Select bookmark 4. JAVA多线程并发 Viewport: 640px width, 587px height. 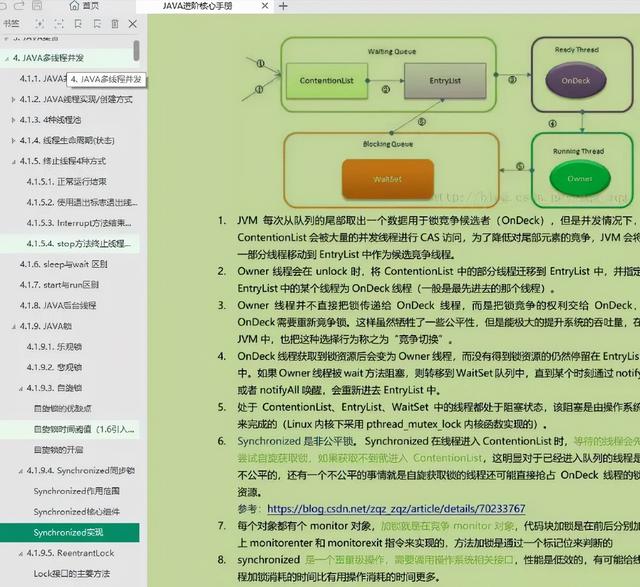pos(48,58)
